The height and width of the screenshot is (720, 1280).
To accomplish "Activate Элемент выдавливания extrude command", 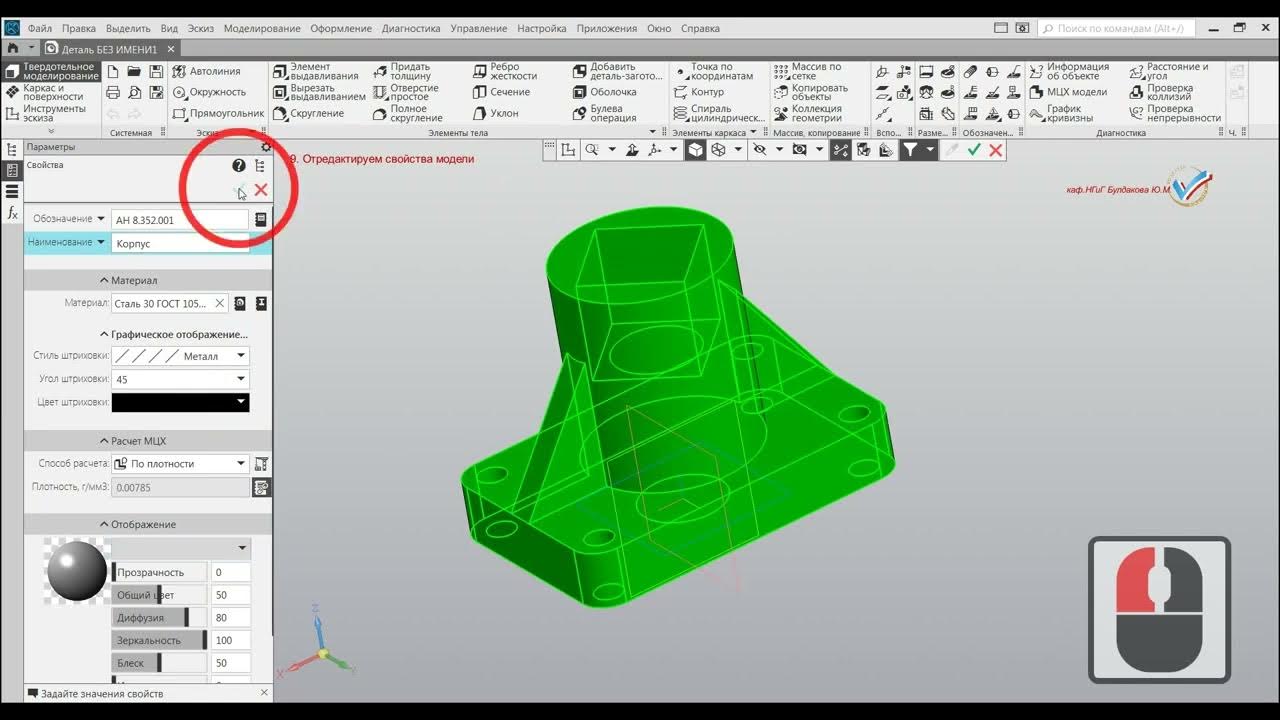I will [316, 71].
